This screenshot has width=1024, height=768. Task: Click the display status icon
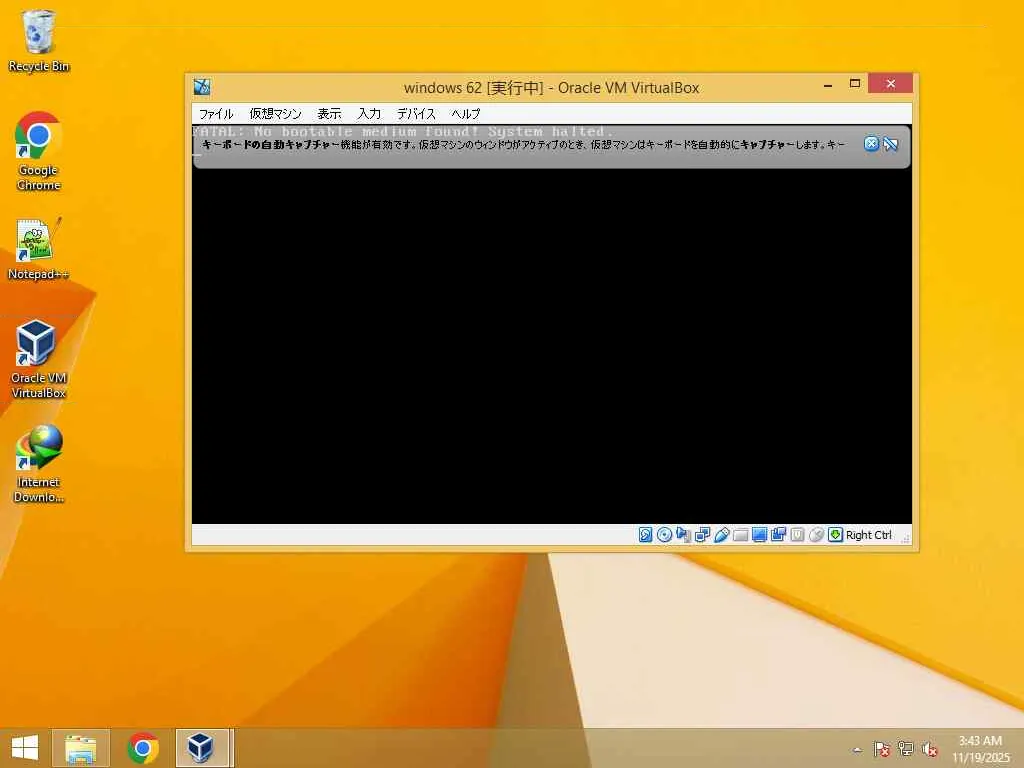coord(759,535)
